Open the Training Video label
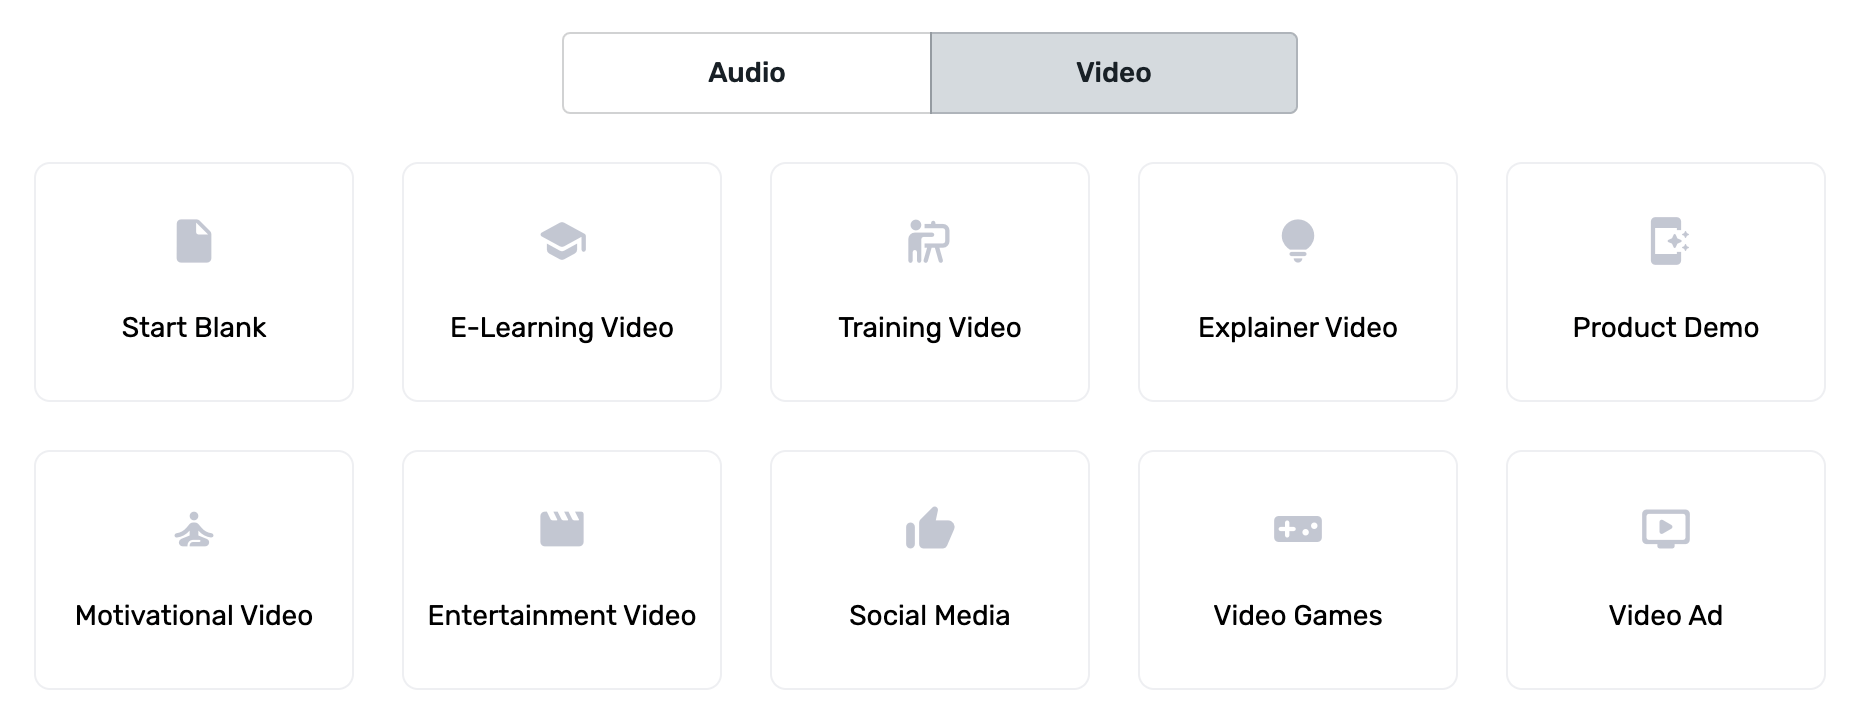The image size is (1870, 728). point(930,328)
